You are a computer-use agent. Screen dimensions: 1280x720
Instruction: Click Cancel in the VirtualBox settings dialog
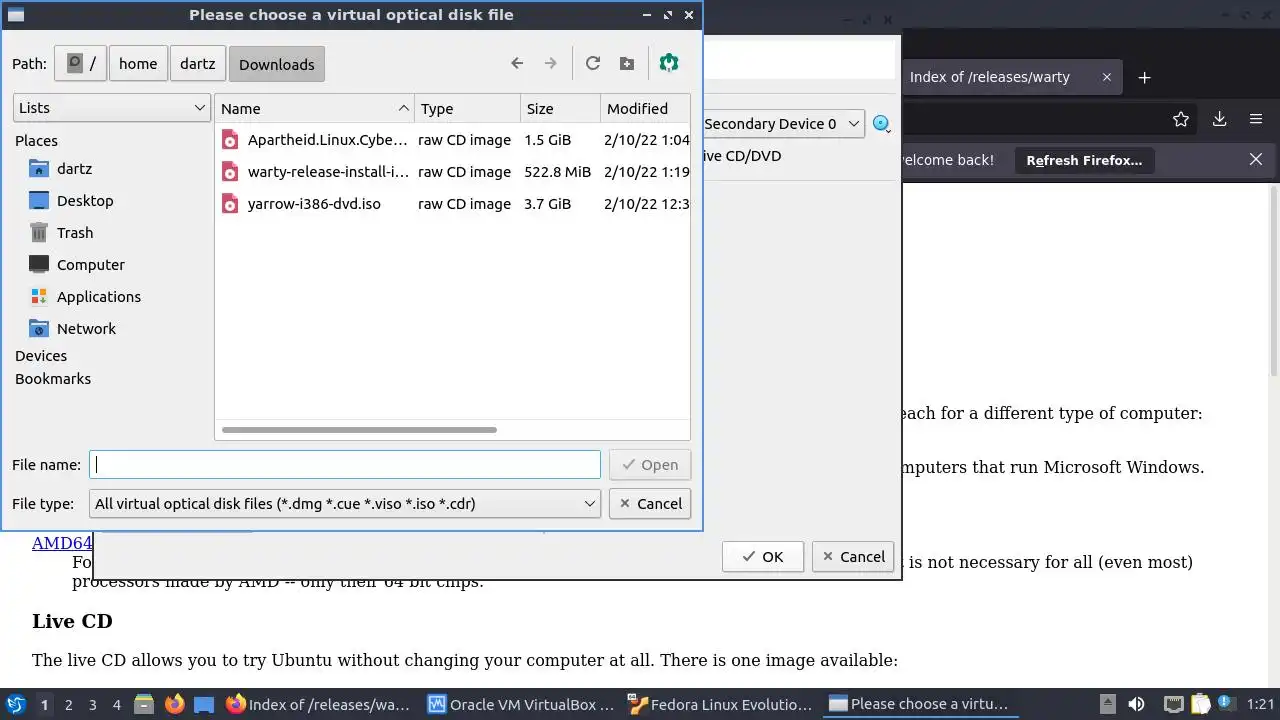[x=853, y=557]
